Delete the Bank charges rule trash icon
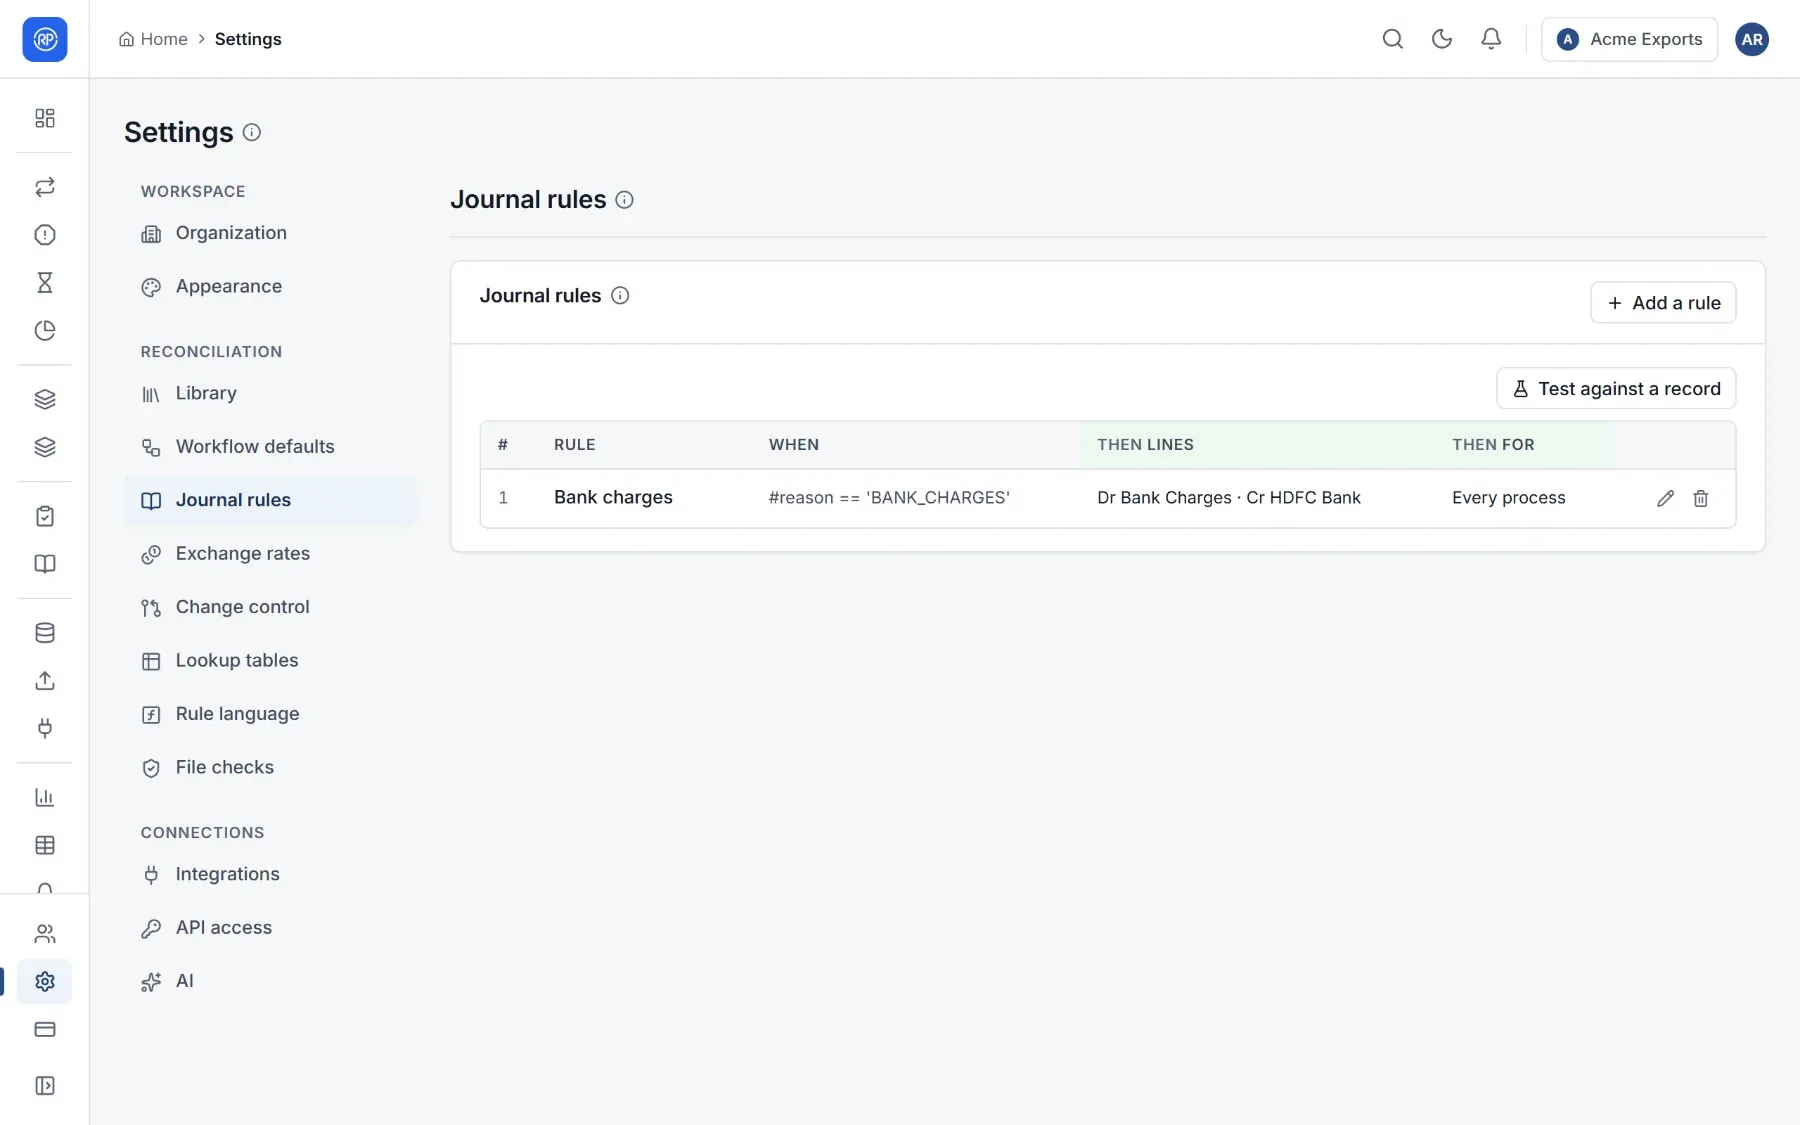Image resolution: width=1800 pixels, height=1125 pixels. [1700, 498]
